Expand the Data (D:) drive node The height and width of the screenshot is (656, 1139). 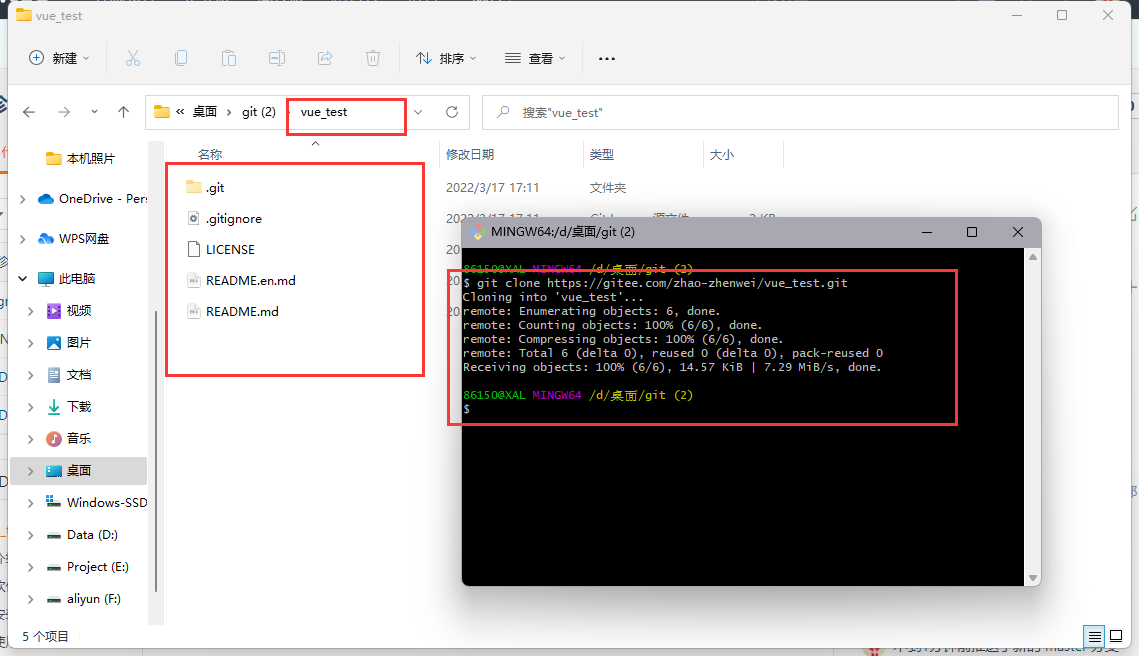(31, 535)
